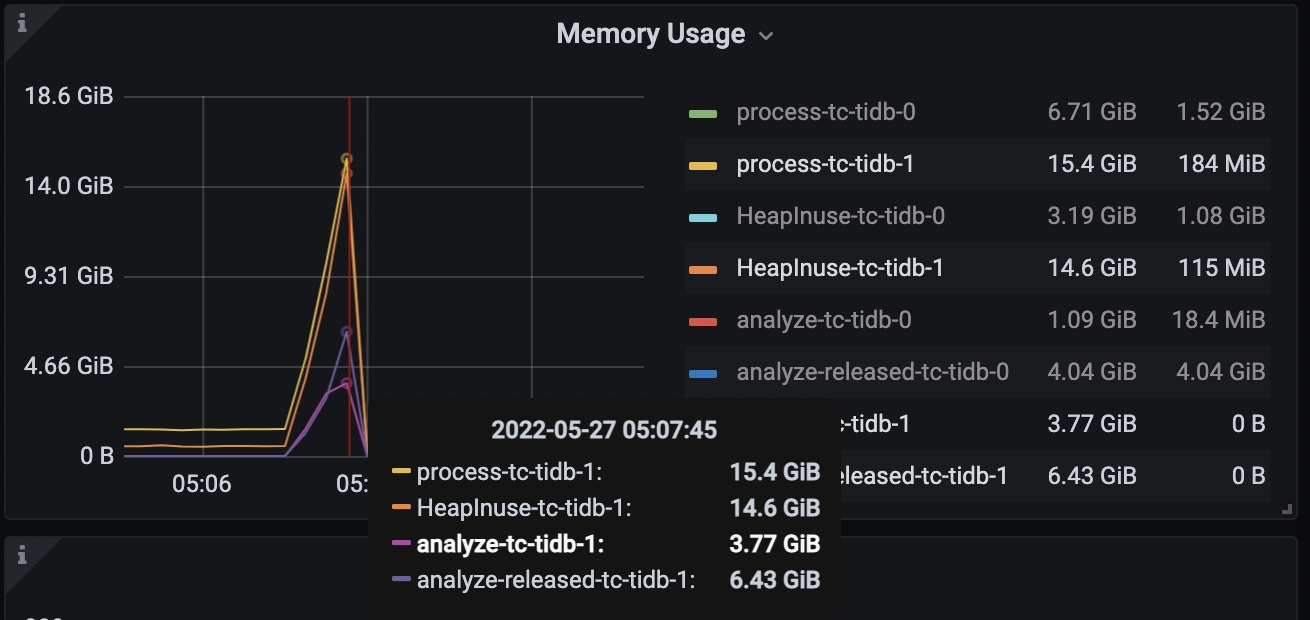1310x620 pixels.
Task: Click the blue line marker beside analyze-released-tc-tidb-0
Action: point(702,371)
